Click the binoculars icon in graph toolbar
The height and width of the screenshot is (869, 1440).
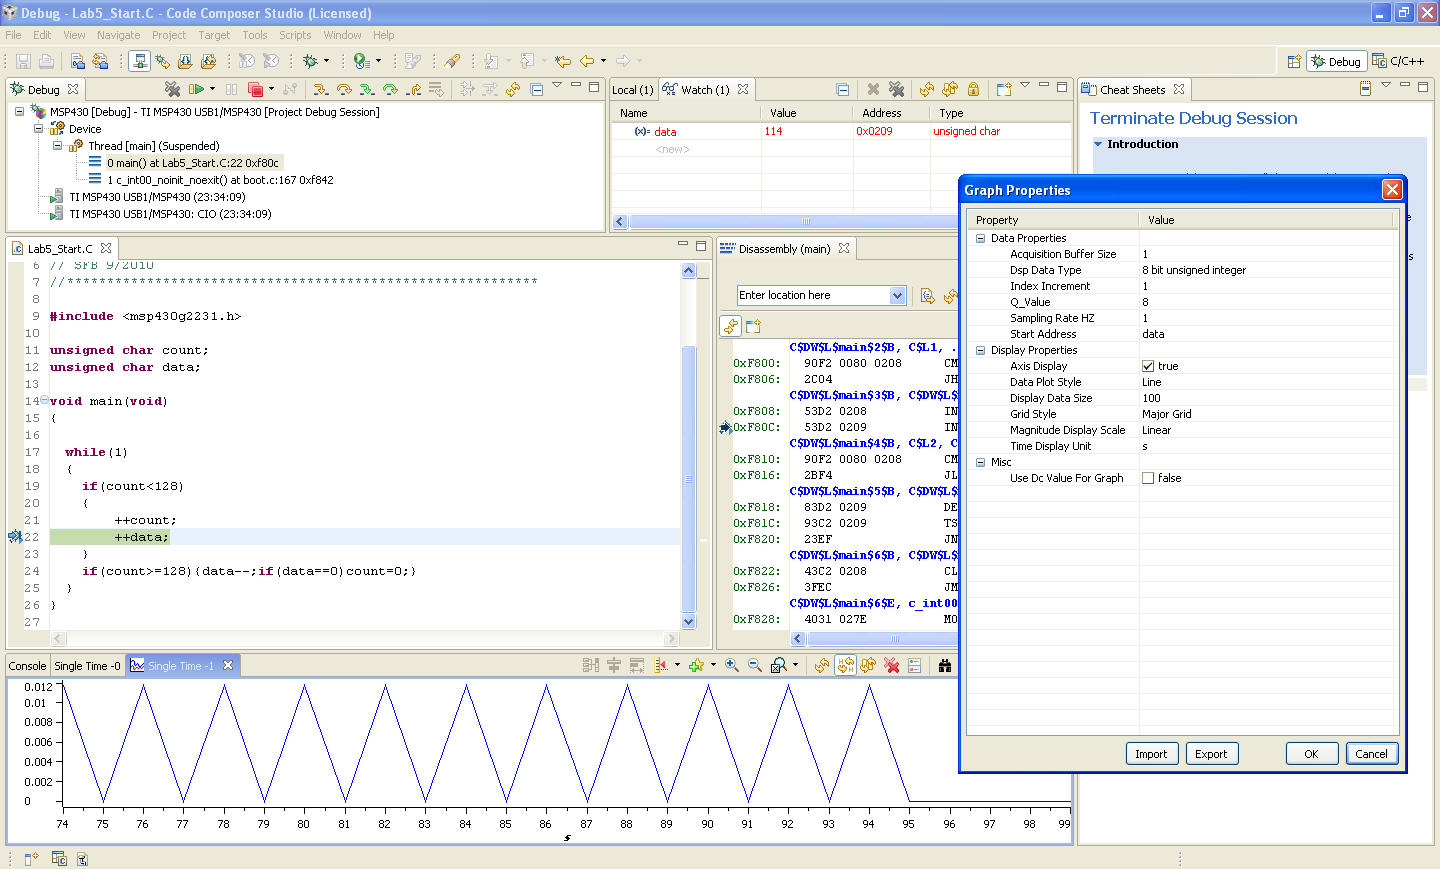(945, 665)
